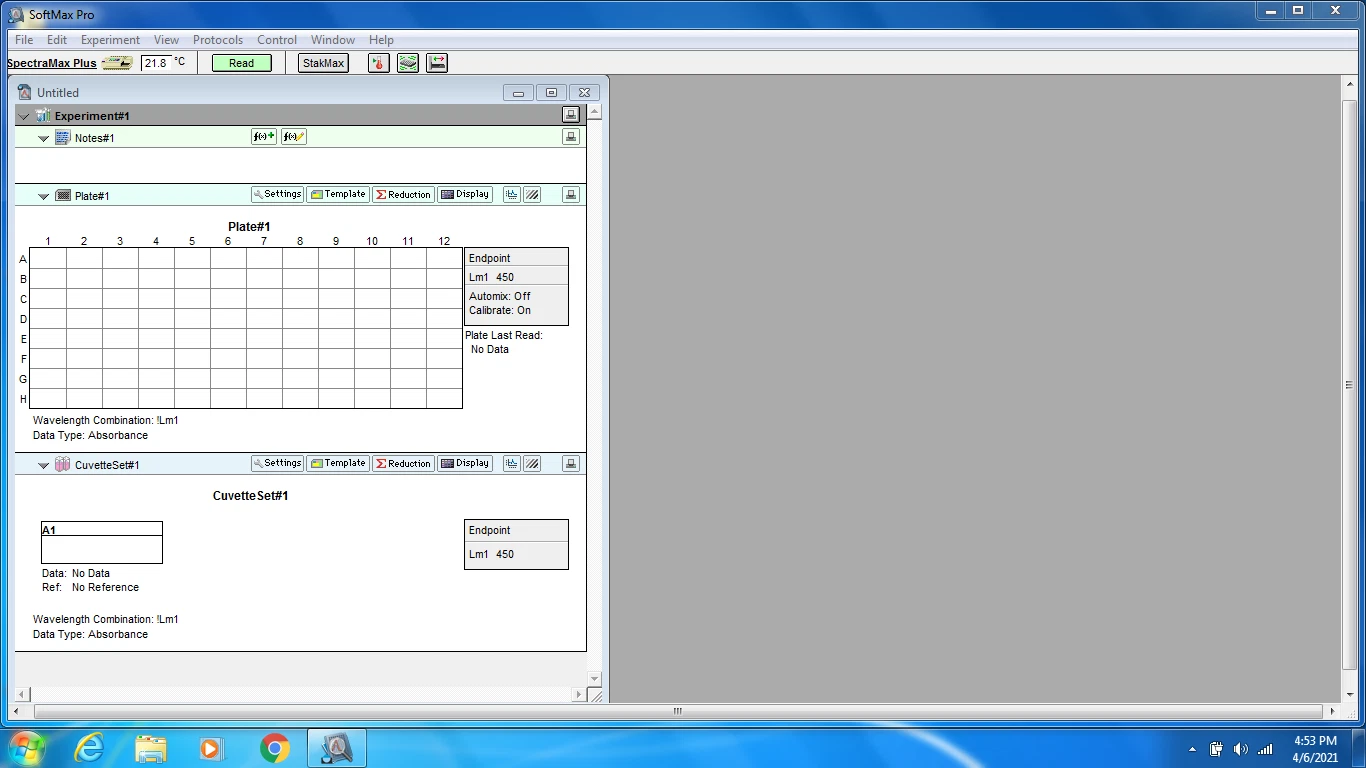
Task: Open the Window menu
Action: [x=333, y=40]
